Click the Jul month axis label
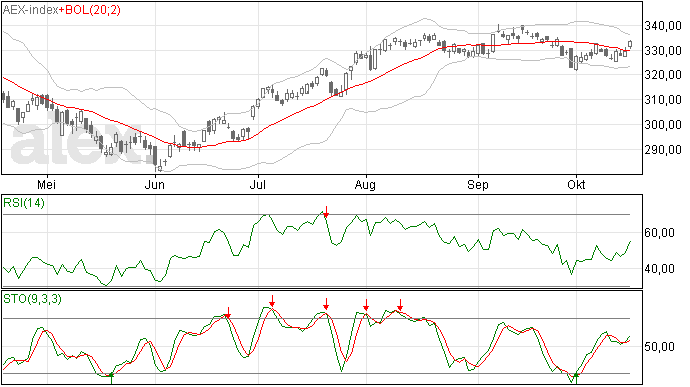 point(257,184)
